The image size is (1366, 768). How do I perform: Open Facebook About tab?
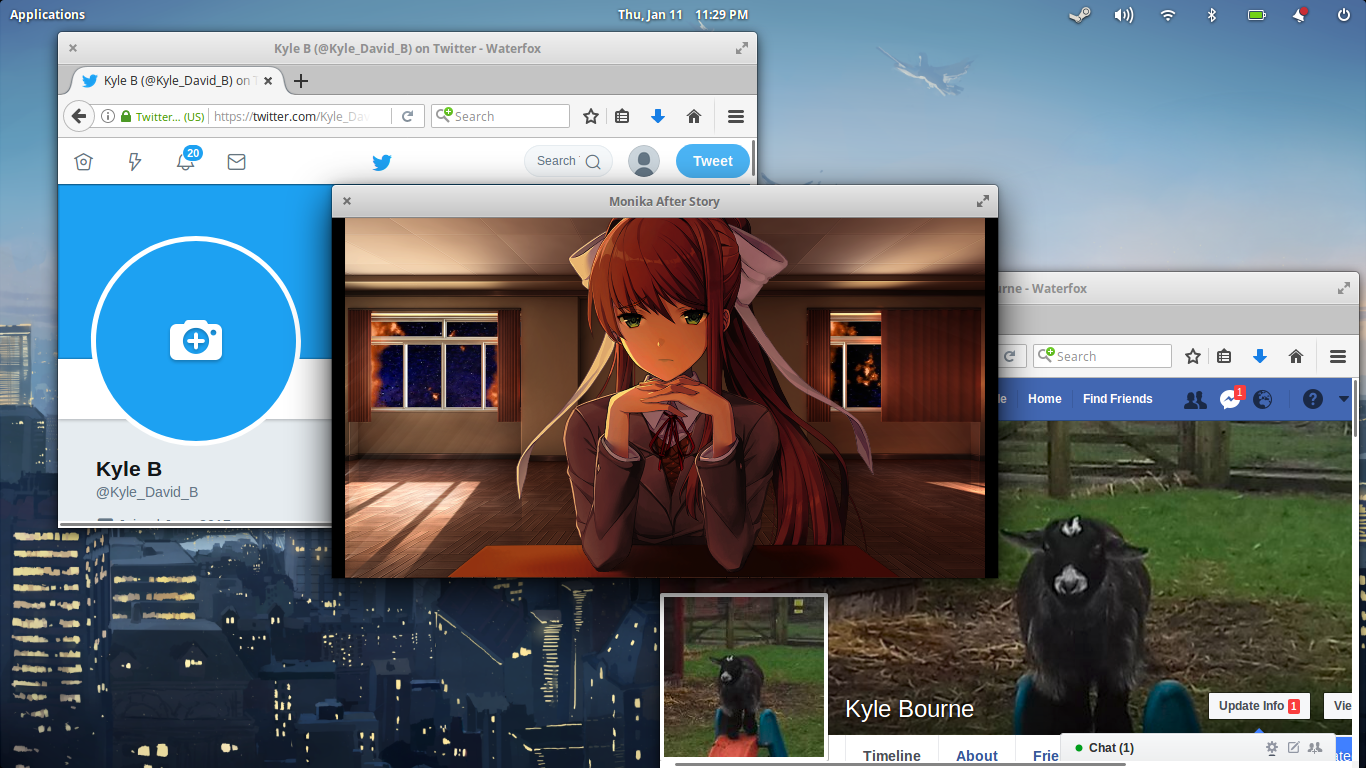coord(977,756)
